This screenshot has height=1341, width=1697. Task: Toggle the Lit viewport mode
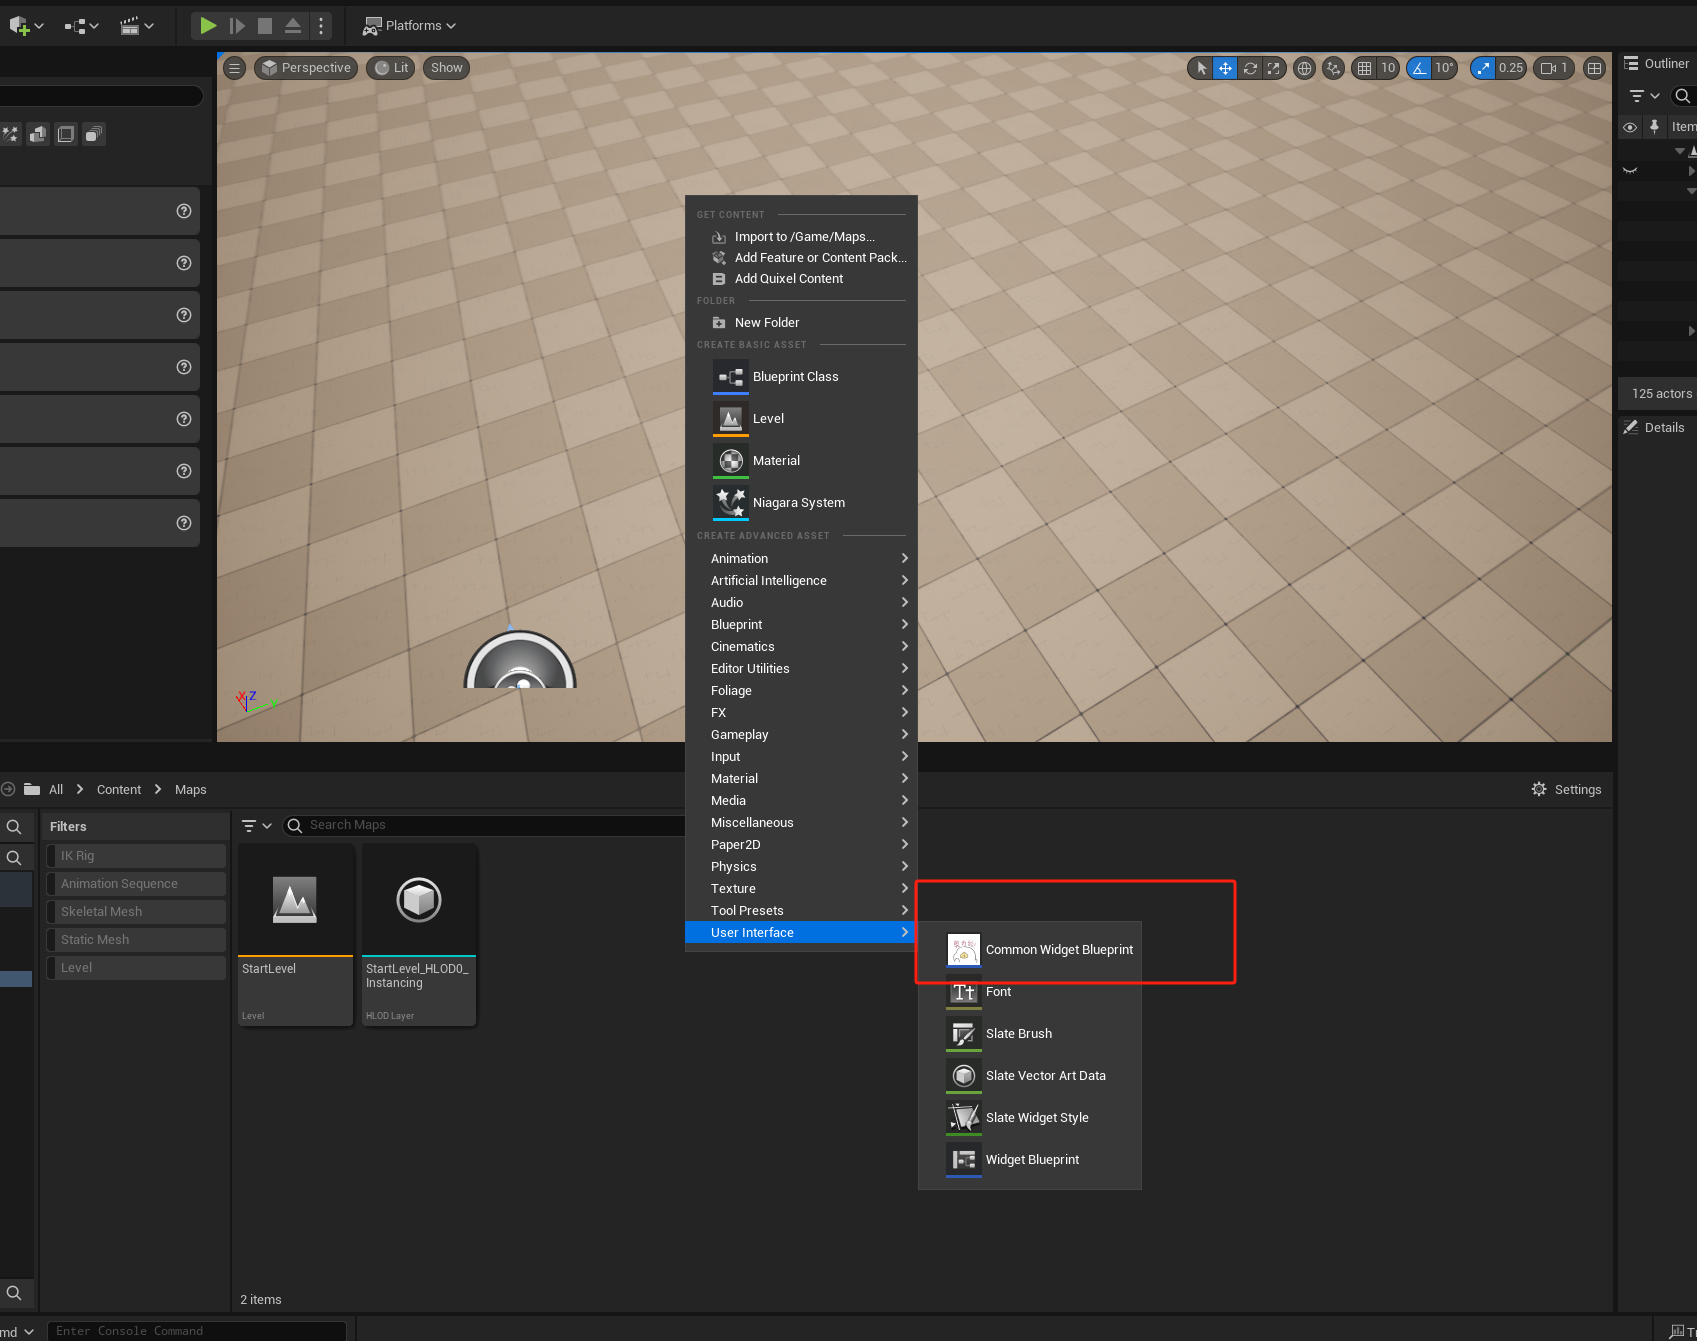tap(390, 67)
